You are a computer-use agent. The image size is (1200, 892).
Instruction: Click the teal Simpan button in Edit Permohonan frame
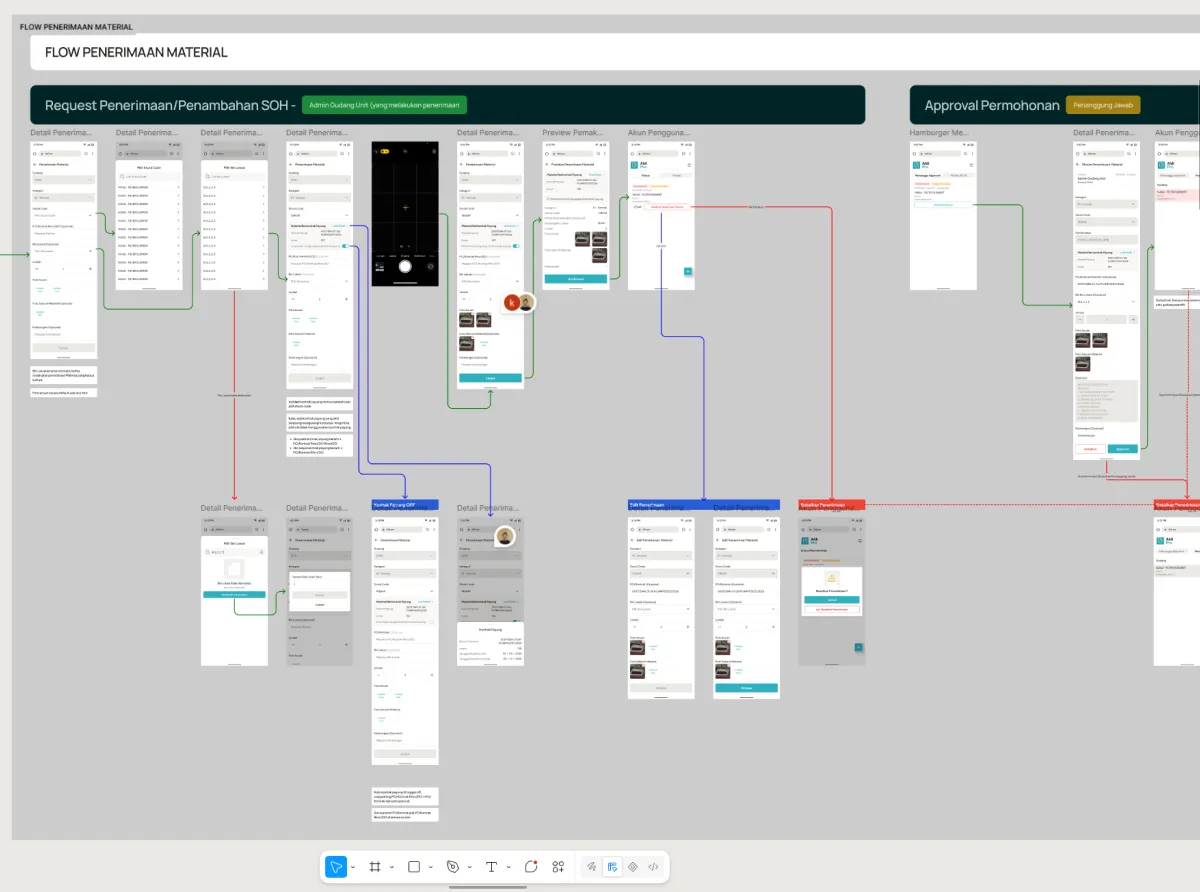pyautogui.click(x=746, y=688)
